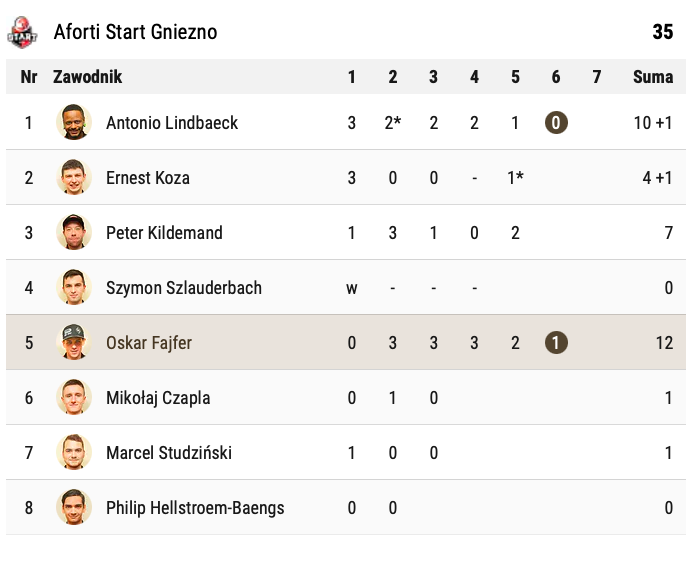
Task: Open Oskar Fajfer's avatar photo
Action: pos(74,343)
